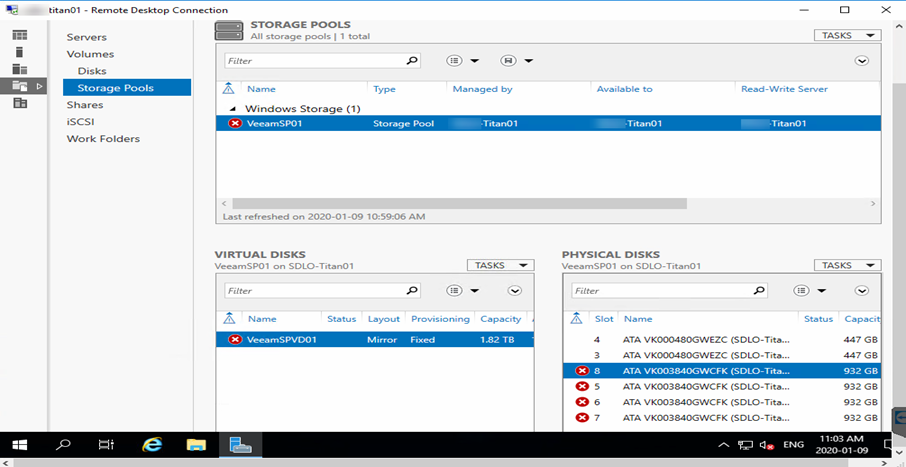Open iSCSI navigation page
This screenshot has width=906, height=467.
point(80,122)
